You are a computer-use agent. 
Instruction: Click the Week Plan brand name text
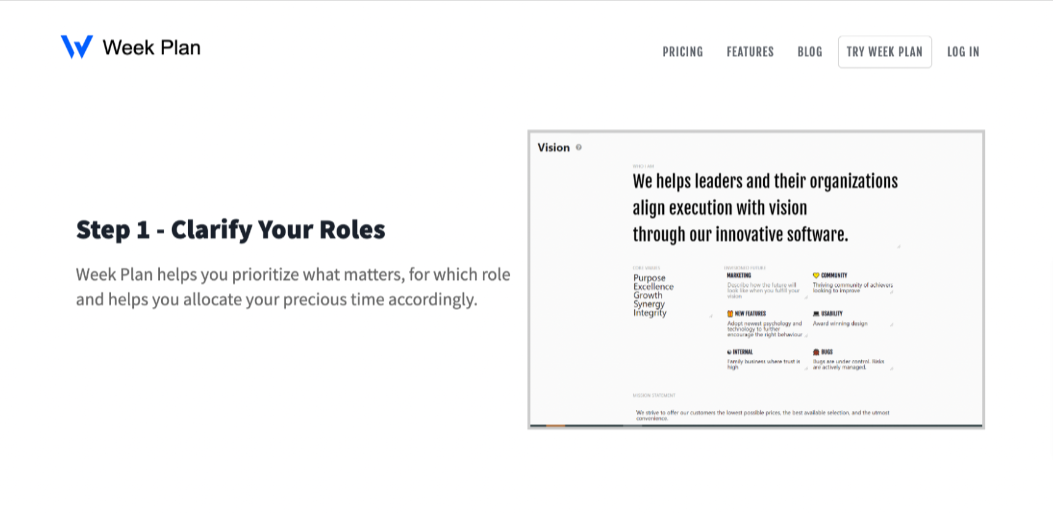coord(151,47)
